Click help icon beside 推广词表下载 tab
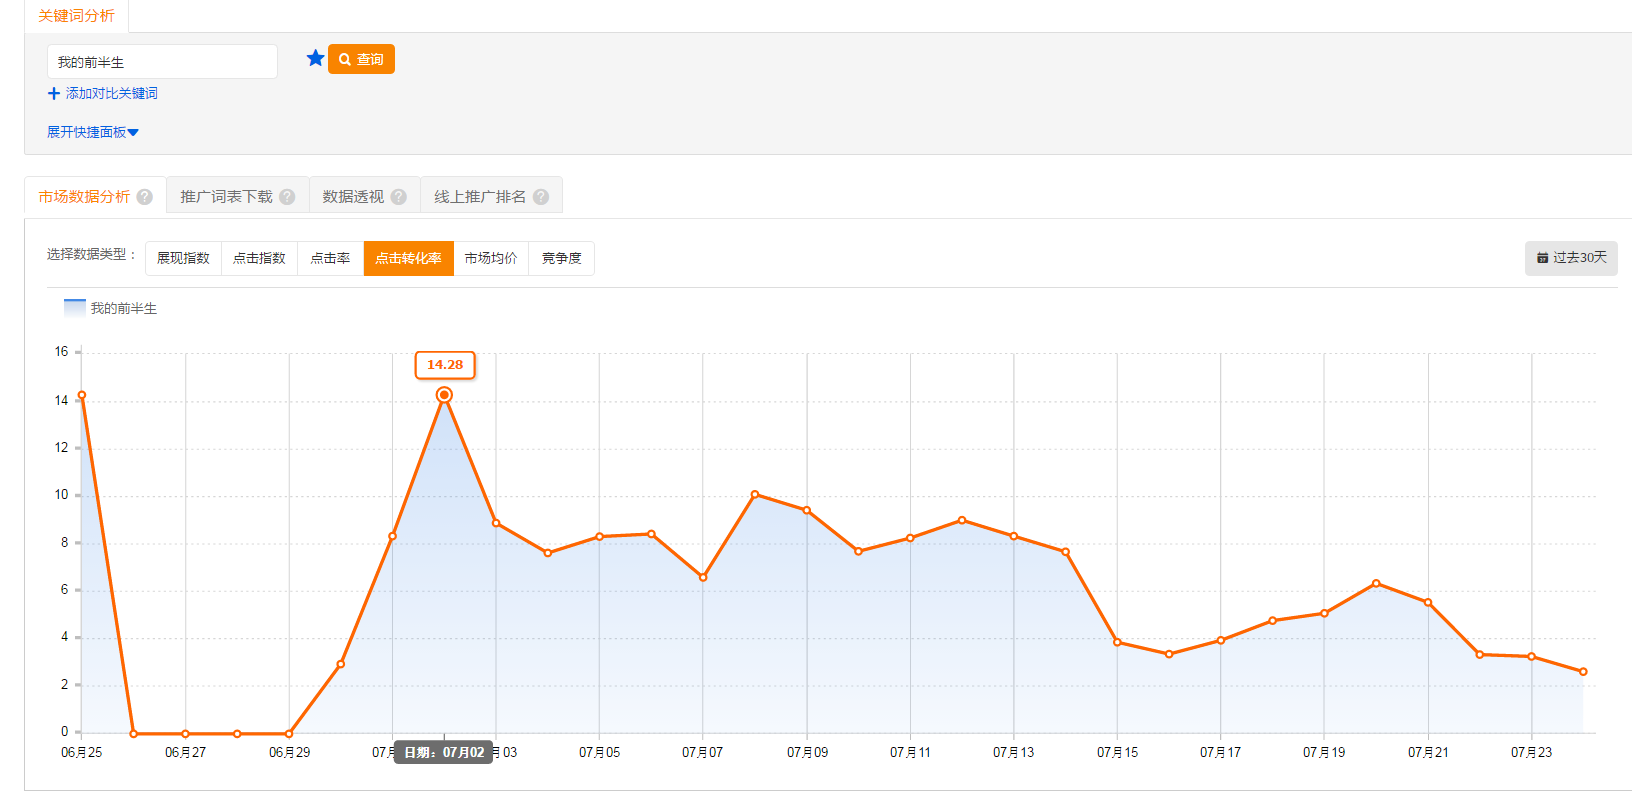 287,197
